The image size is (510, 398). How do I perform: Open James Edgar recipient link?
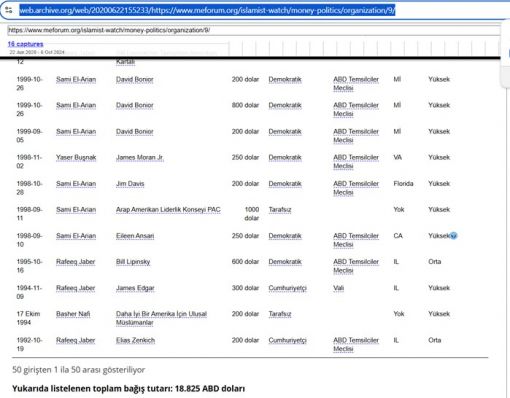(135, 288)
